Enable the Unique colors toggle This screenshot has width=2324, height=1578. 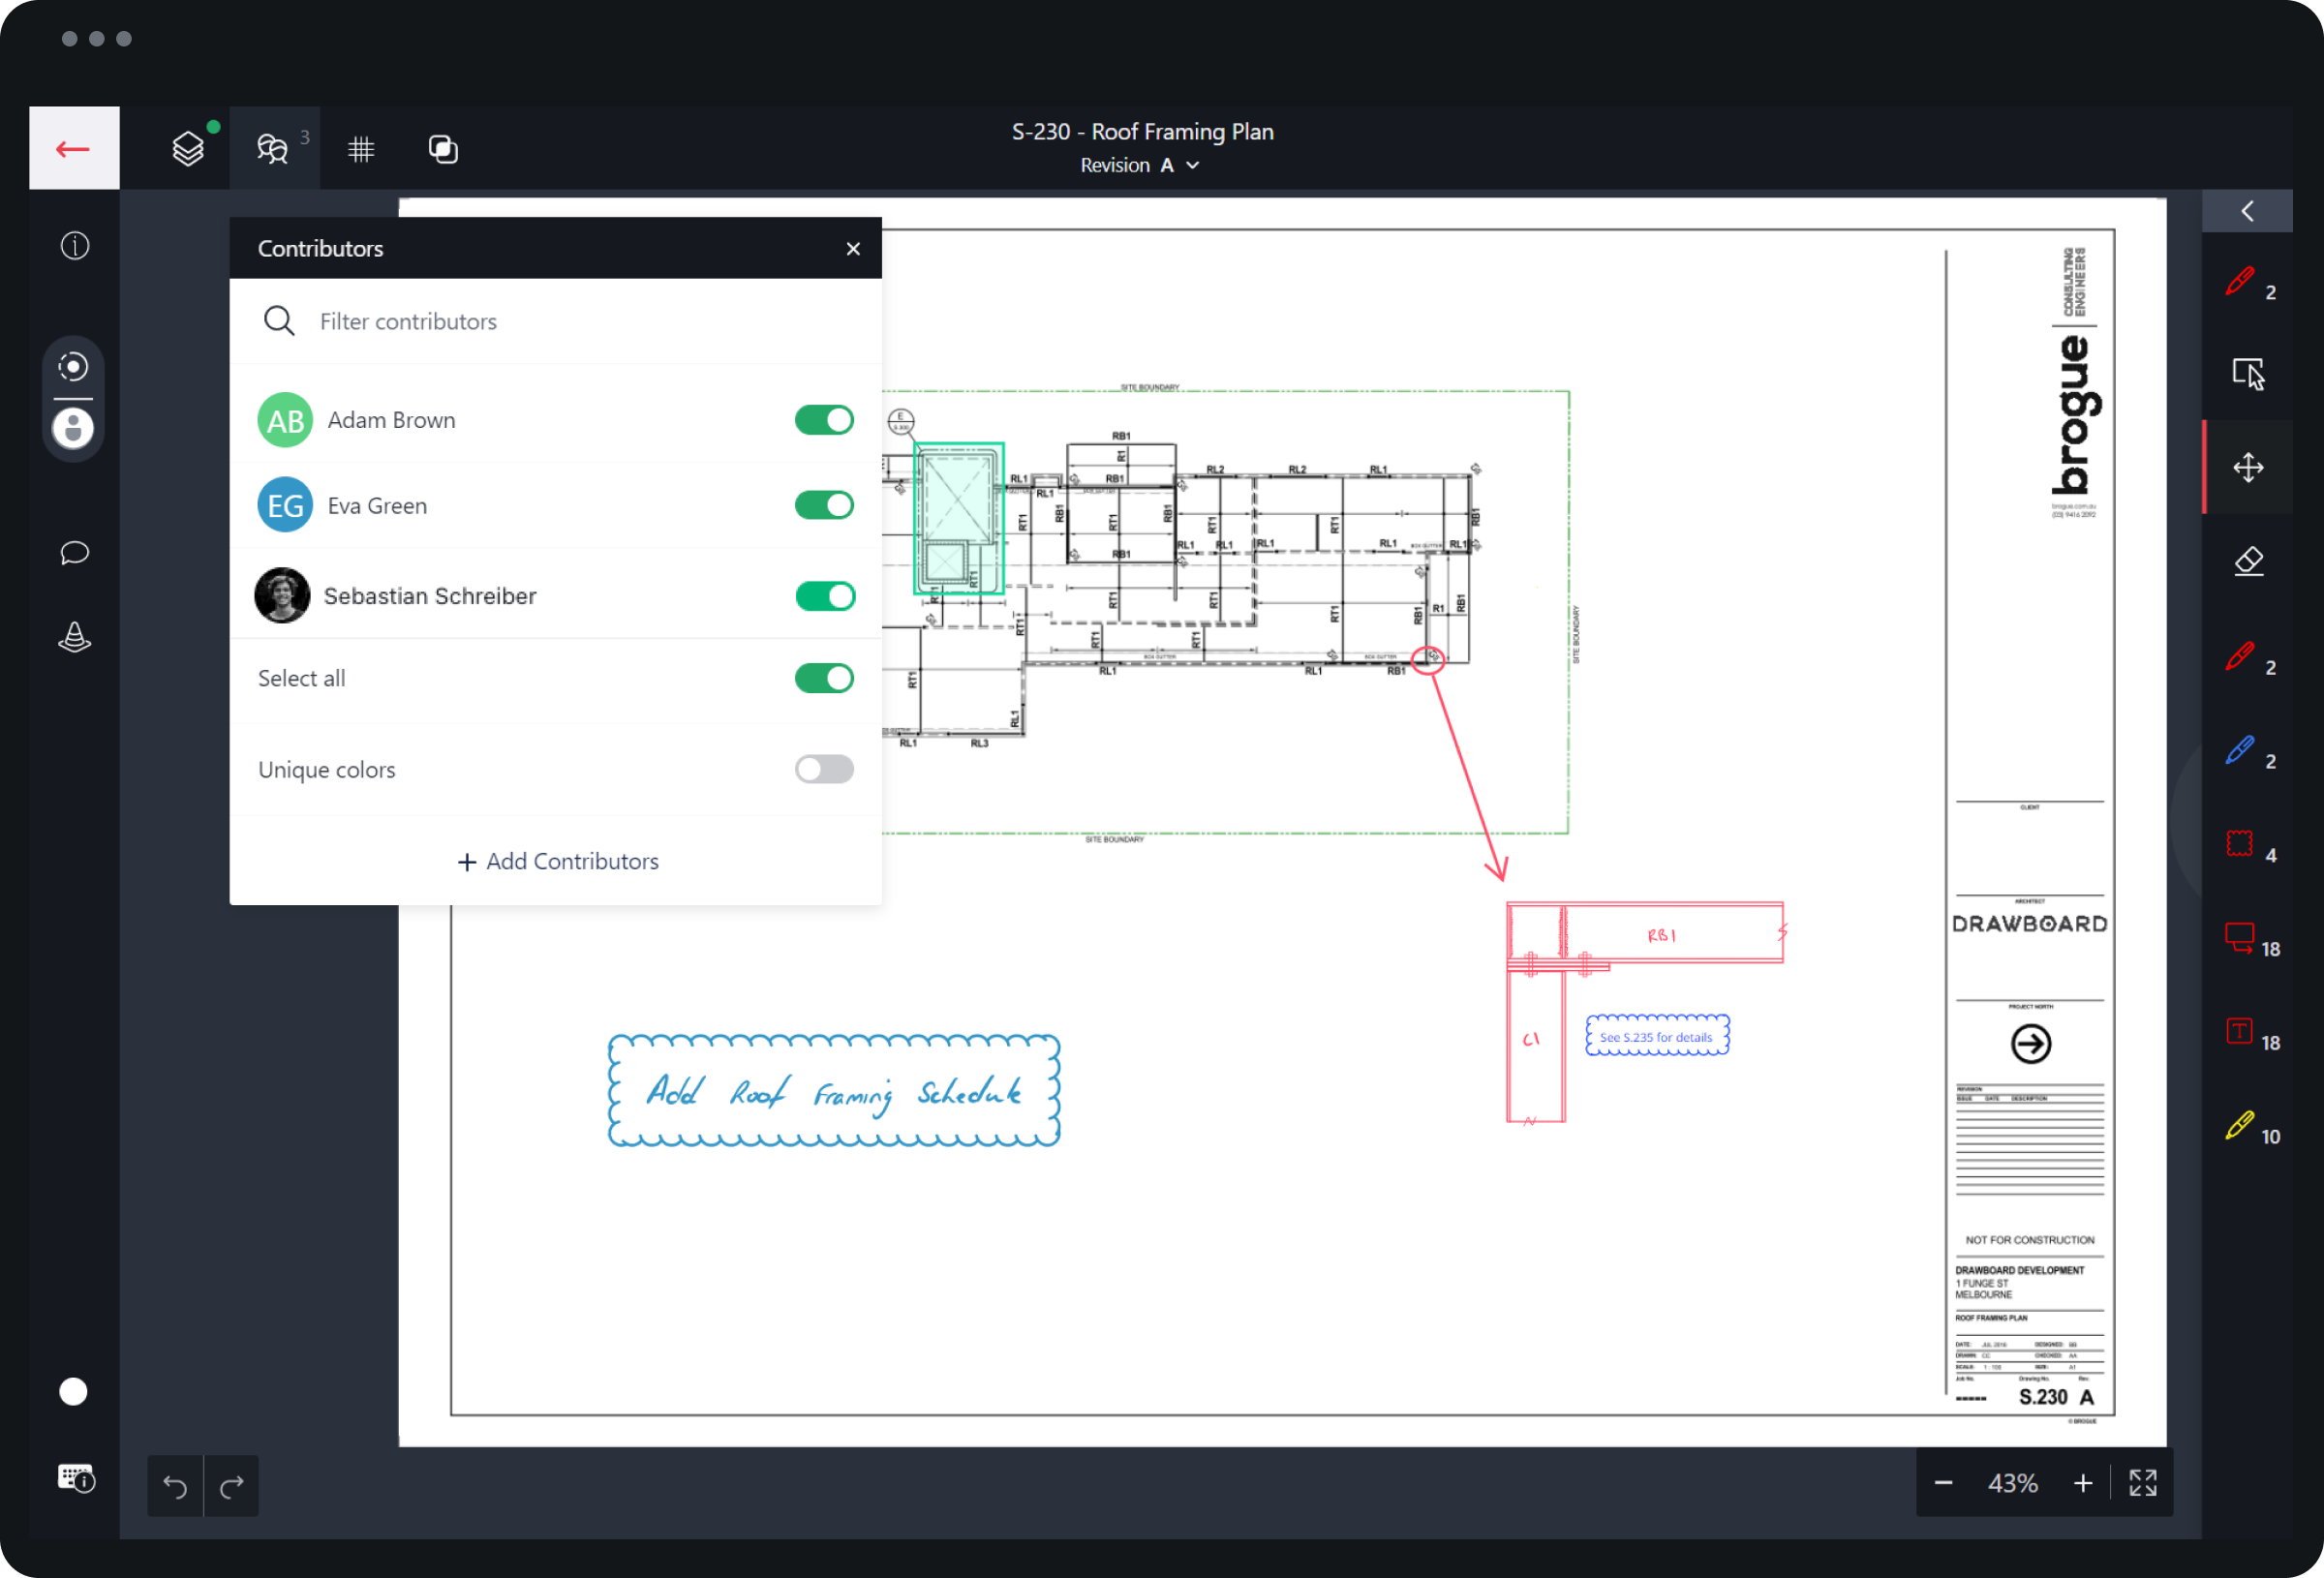coord(823,769)
